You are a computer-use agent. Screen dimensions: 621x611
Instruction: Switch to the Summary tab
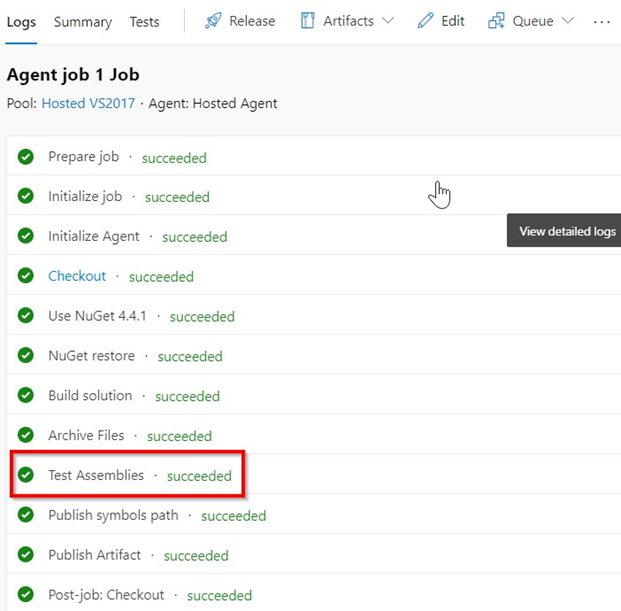click(83, 21)
